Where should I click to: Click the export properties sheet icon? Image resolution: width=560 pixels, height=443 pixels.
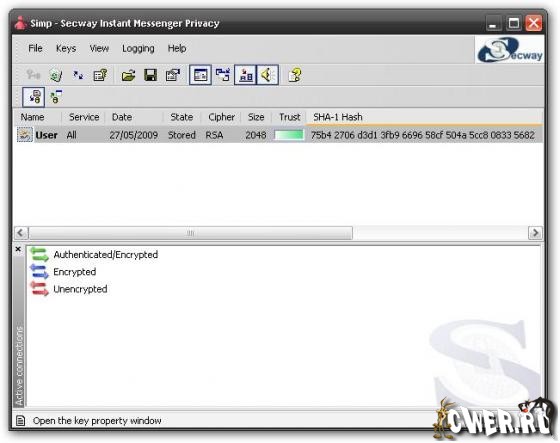[x=173, y=75]
